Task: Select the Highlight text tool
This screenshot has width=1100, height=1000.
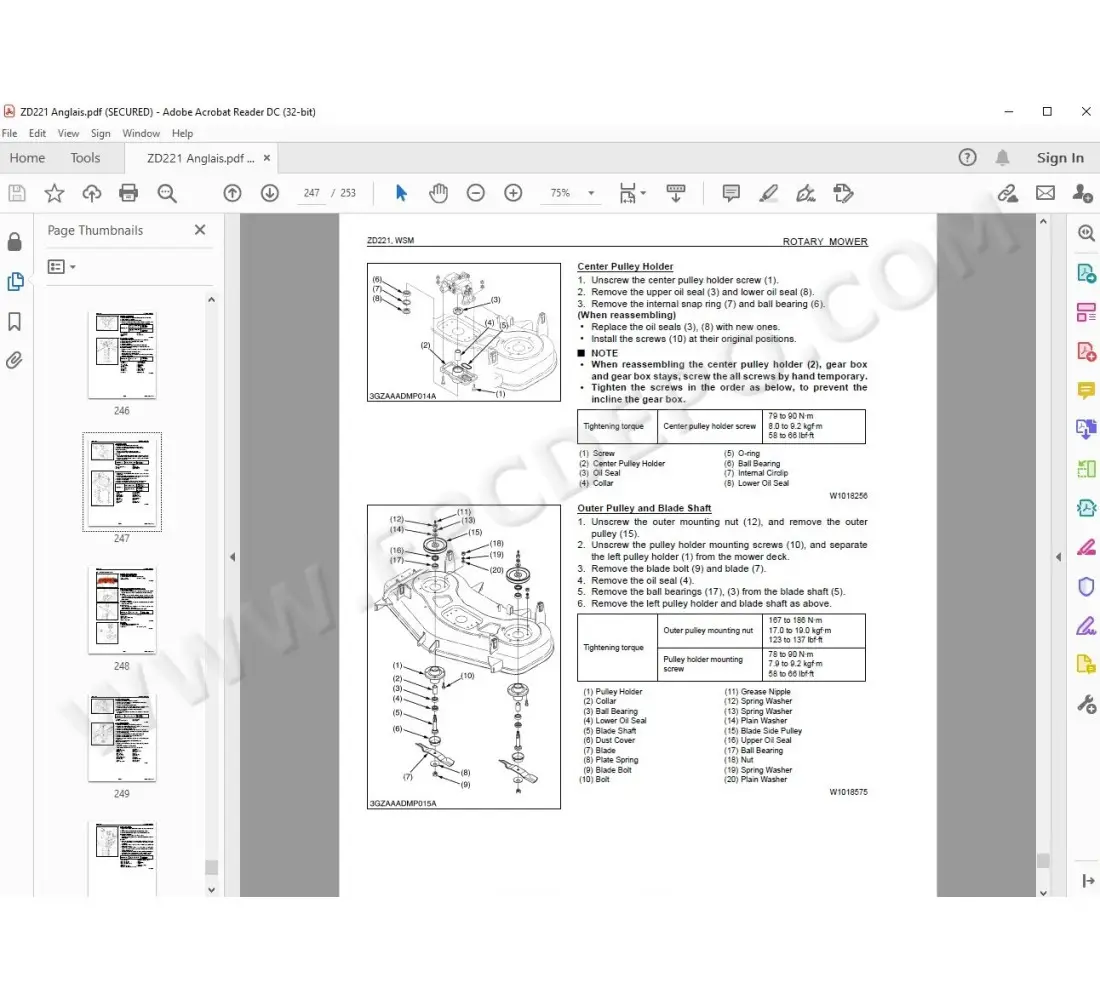Action: click(768, 193)
